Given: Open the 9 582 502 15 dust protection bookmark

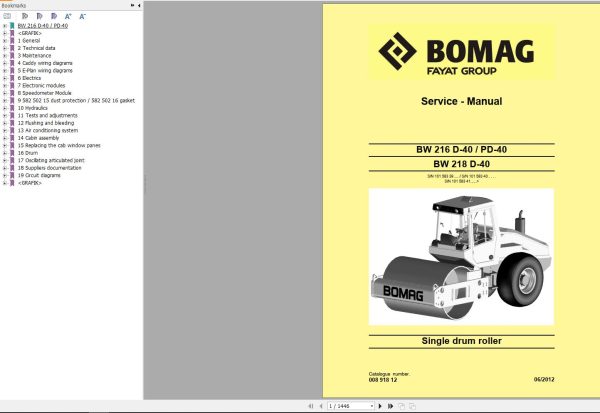Looking at the screenshot, I should tap(76, 100).
